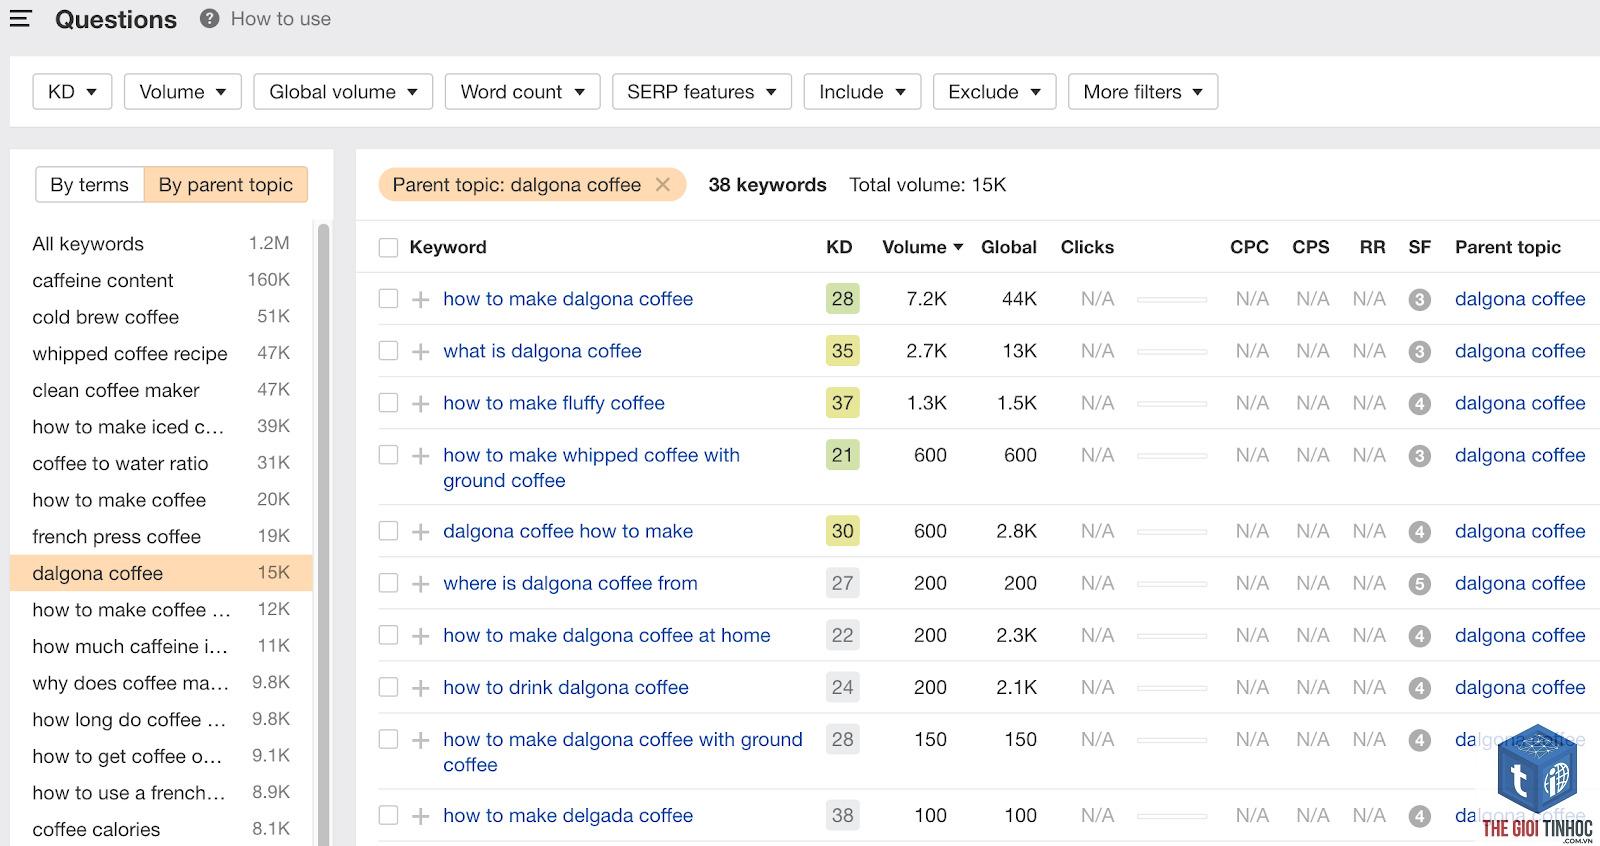The height and width of the screenshot is (846, 1600).
Task: Check the 'where is dalgona coffee from' row
Action: pos(388,583)
